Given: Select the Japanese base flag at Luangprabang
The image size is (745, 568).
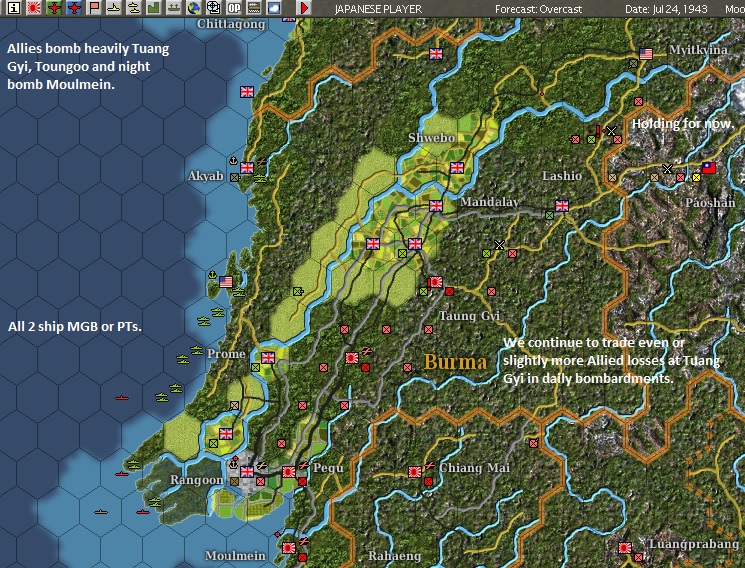Looking at the screenshot, I should pos(625,548).
